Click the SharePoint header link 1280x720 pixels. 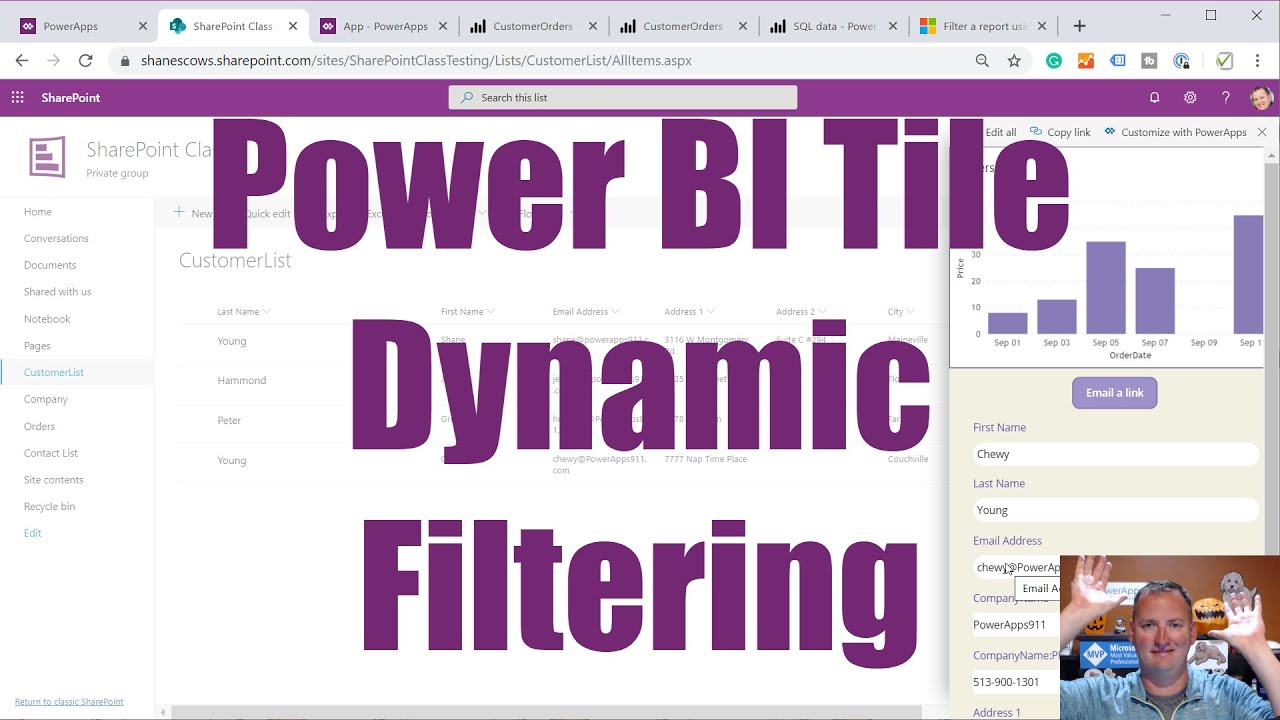click(x=71, y=97)
